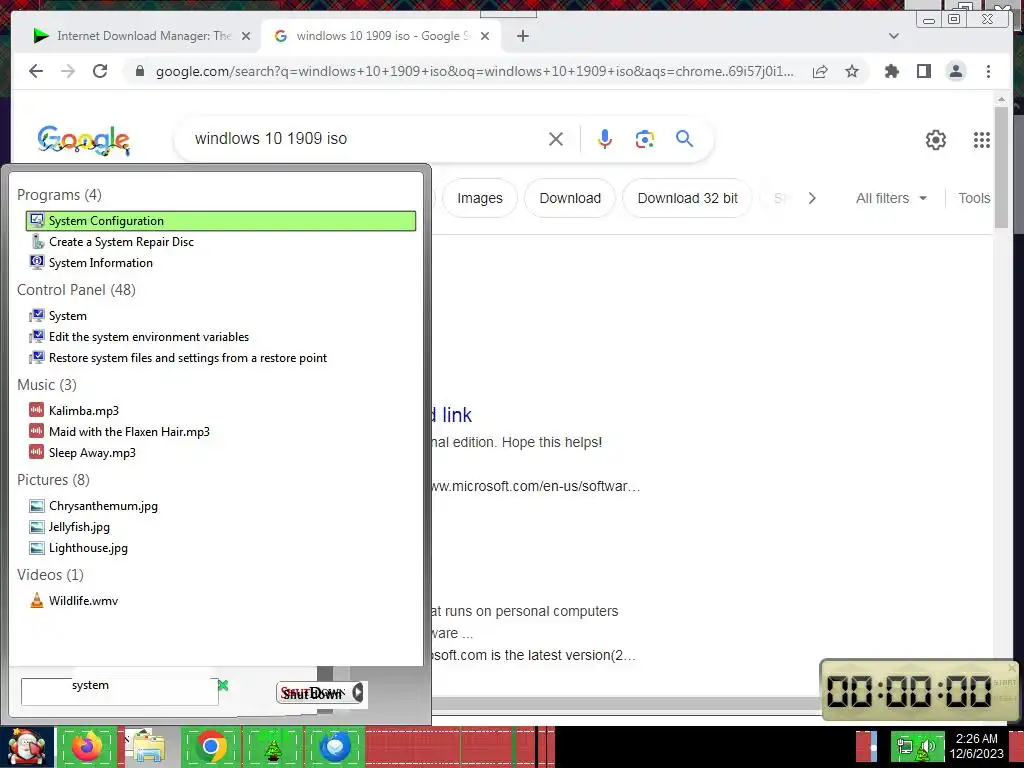Click the address bar URL
The image size is (1024, 768).
click(x=475, y=71)
